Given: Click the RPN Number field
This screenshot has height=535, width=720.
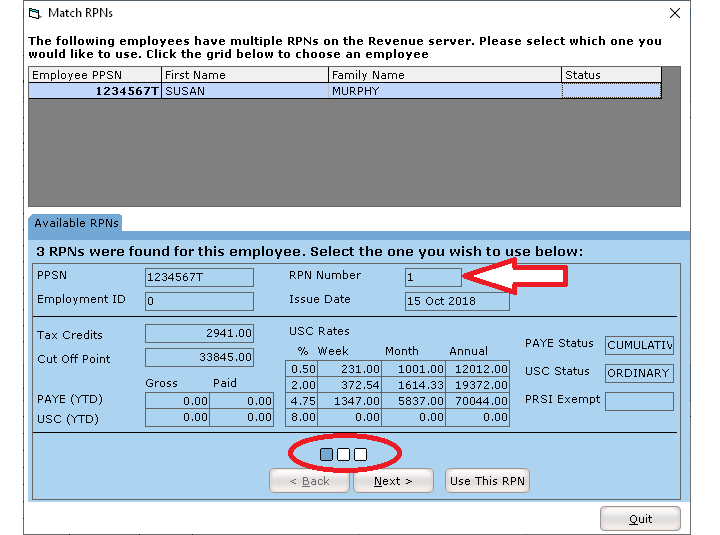Looking at the screenshot, I should coord(433,277).
